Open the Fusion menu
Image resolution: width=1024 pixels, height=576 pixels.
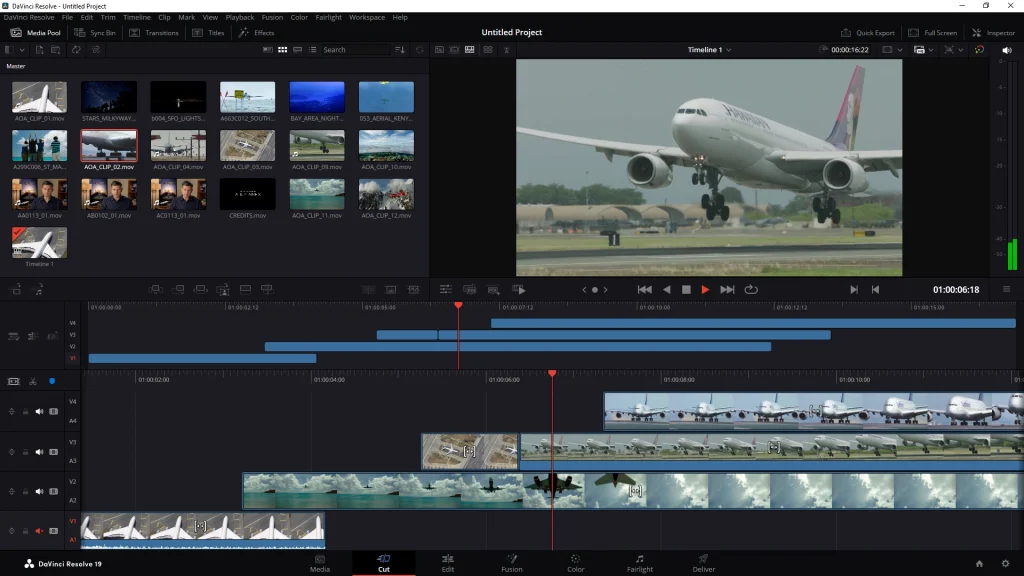[272, 17]
